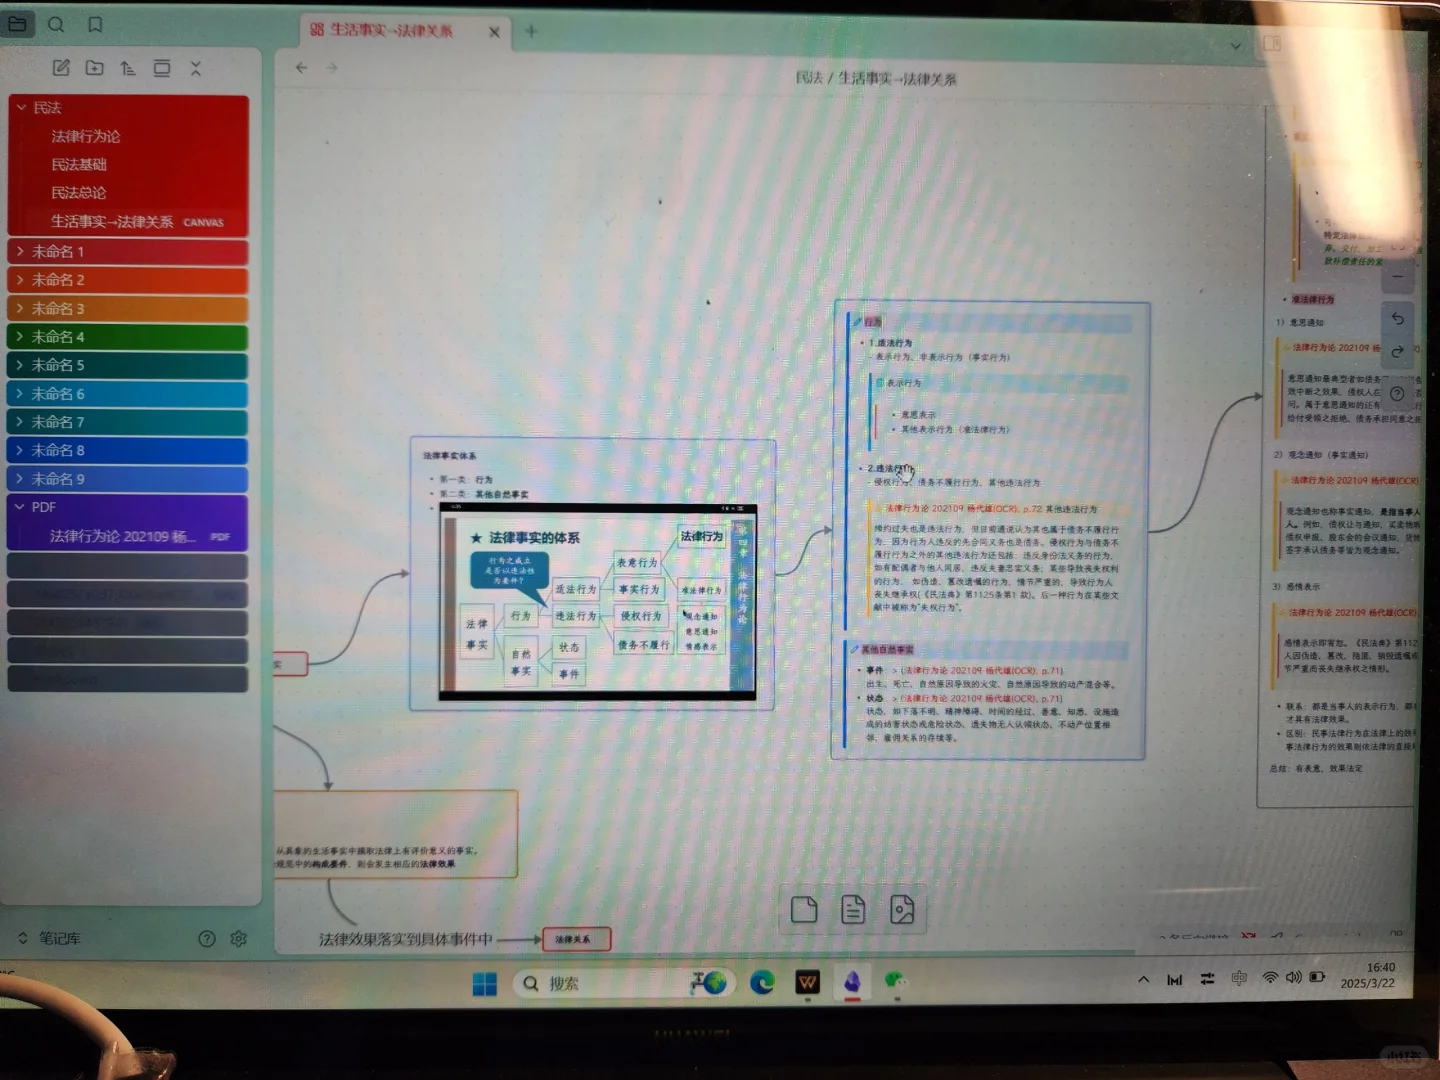Click the 表示行为 heading in the card

[x=904, y=383]
